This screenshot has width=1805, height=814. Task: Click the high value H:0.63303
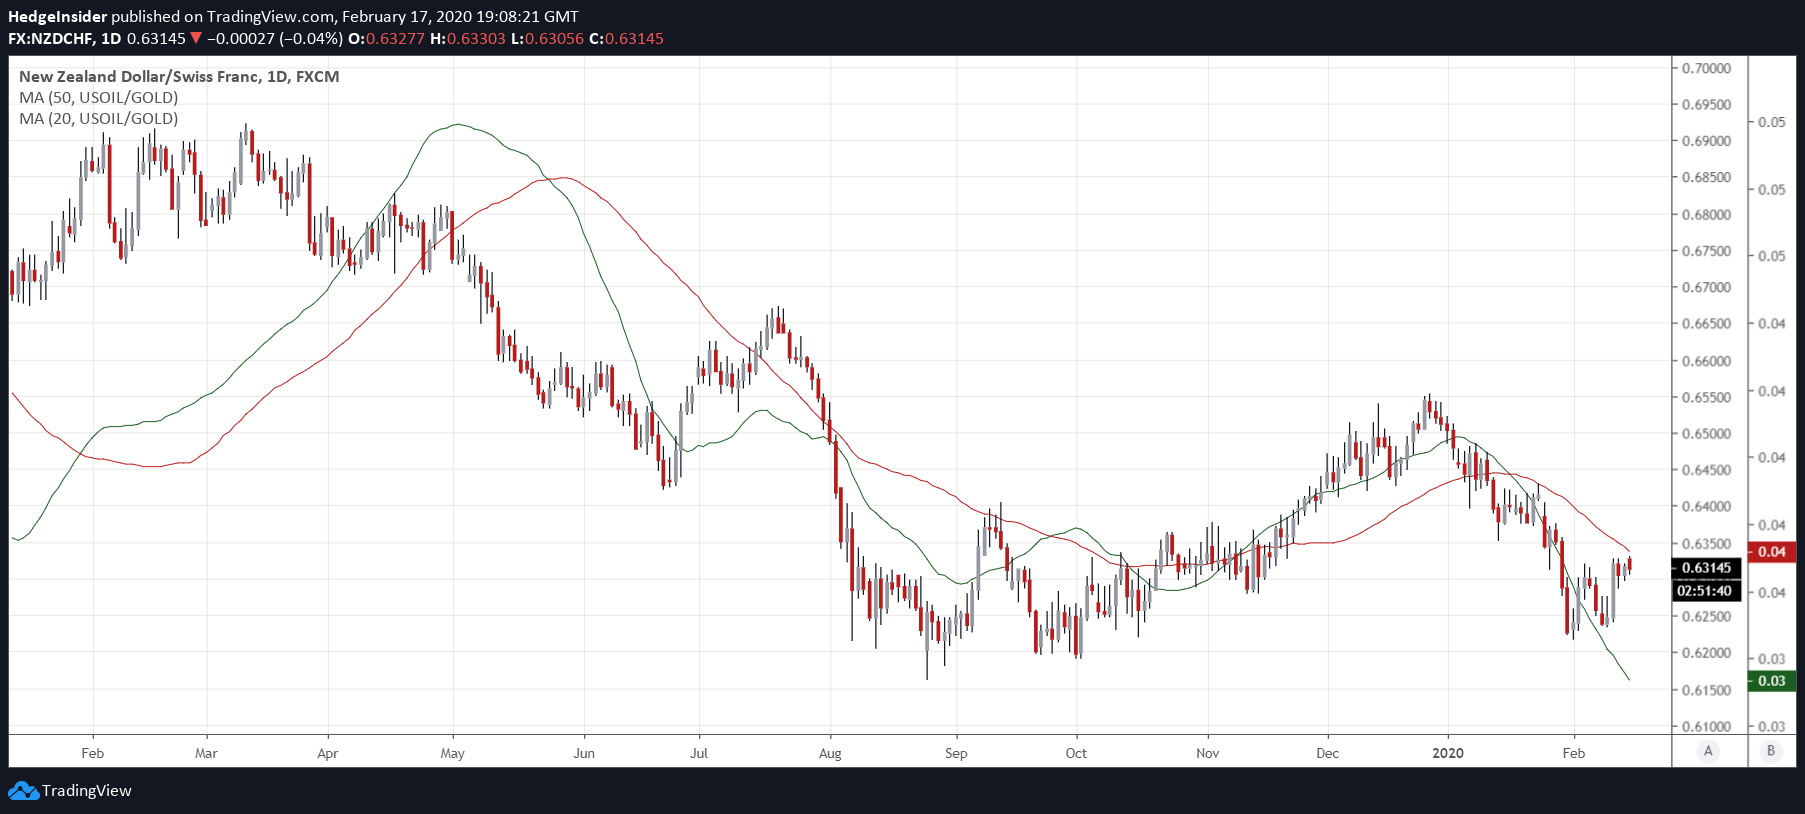pos(468,39)
